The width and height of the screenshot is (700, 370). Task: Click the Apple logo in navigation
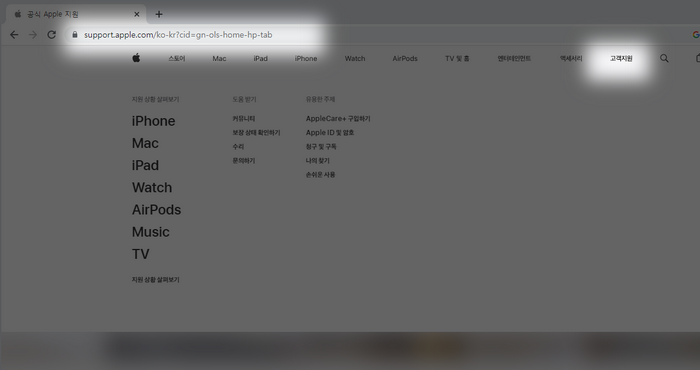click(137, 58)
